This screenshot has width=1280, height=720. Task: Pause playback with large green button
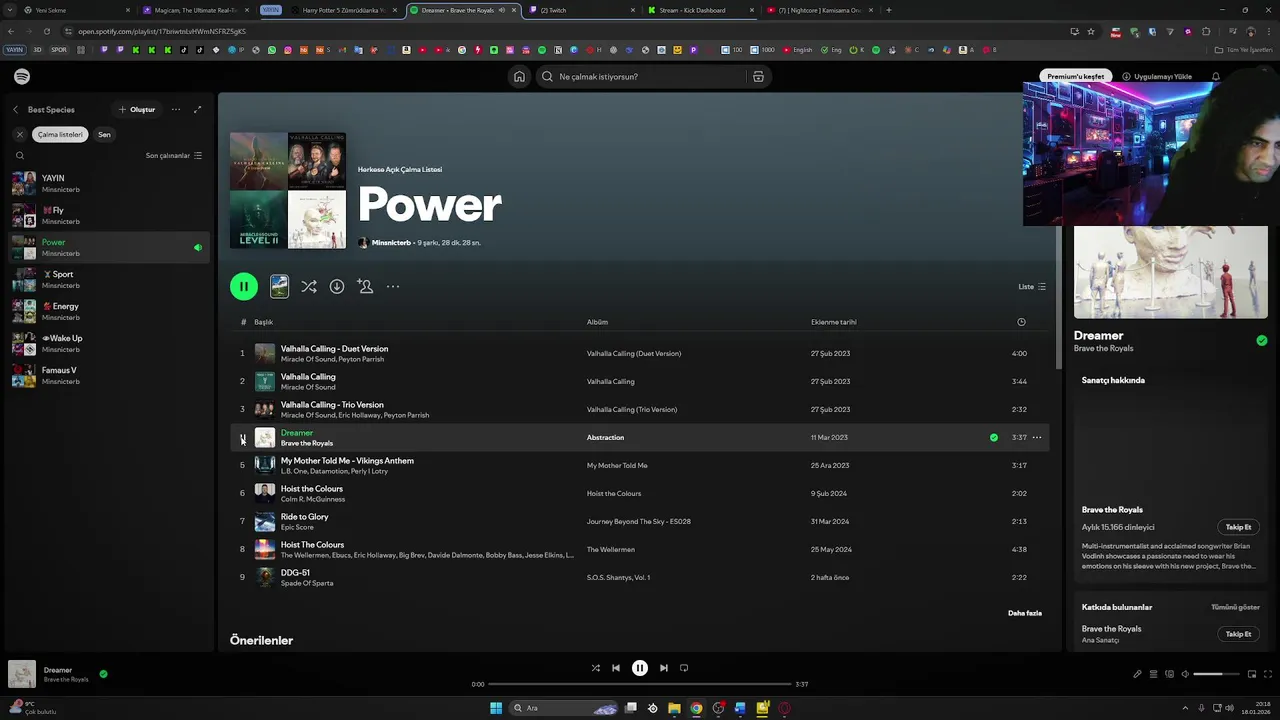click(244, 287)
